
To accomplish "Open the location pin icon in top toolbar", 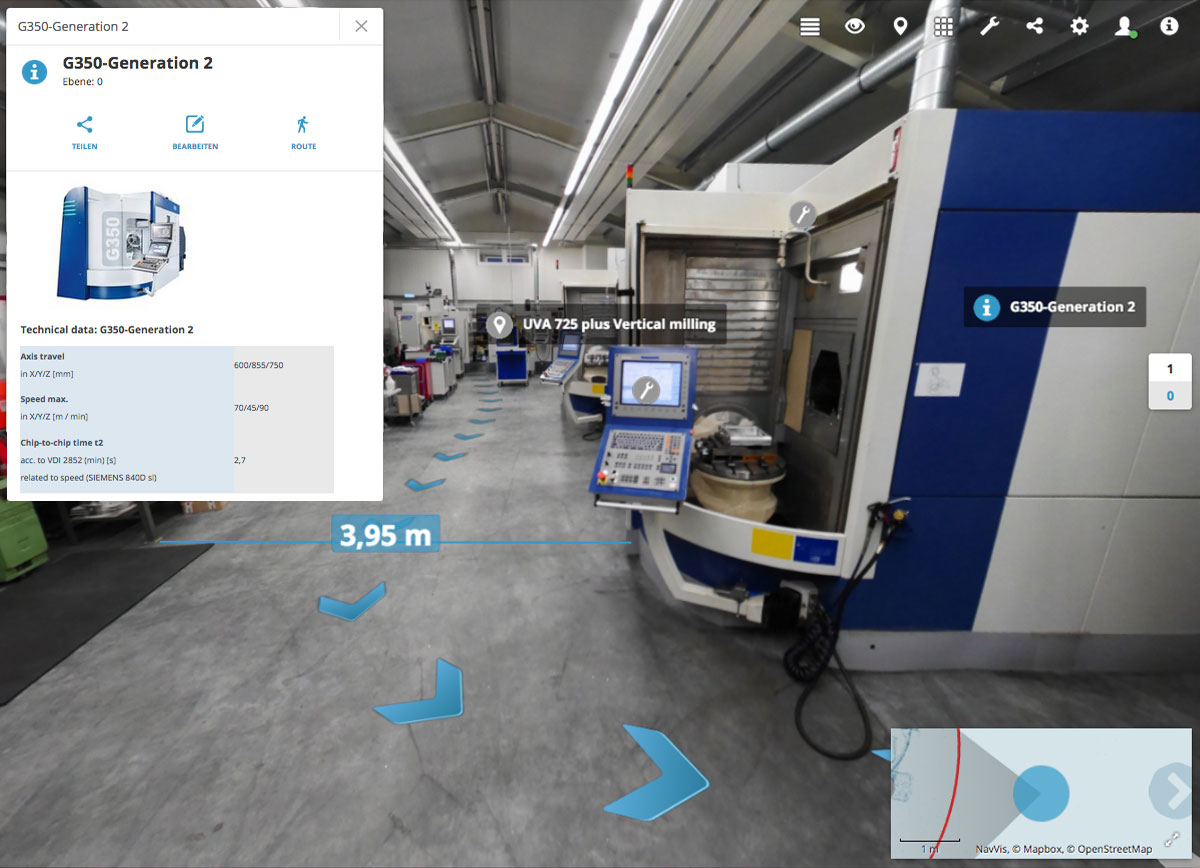I will (x=900, y=27).
